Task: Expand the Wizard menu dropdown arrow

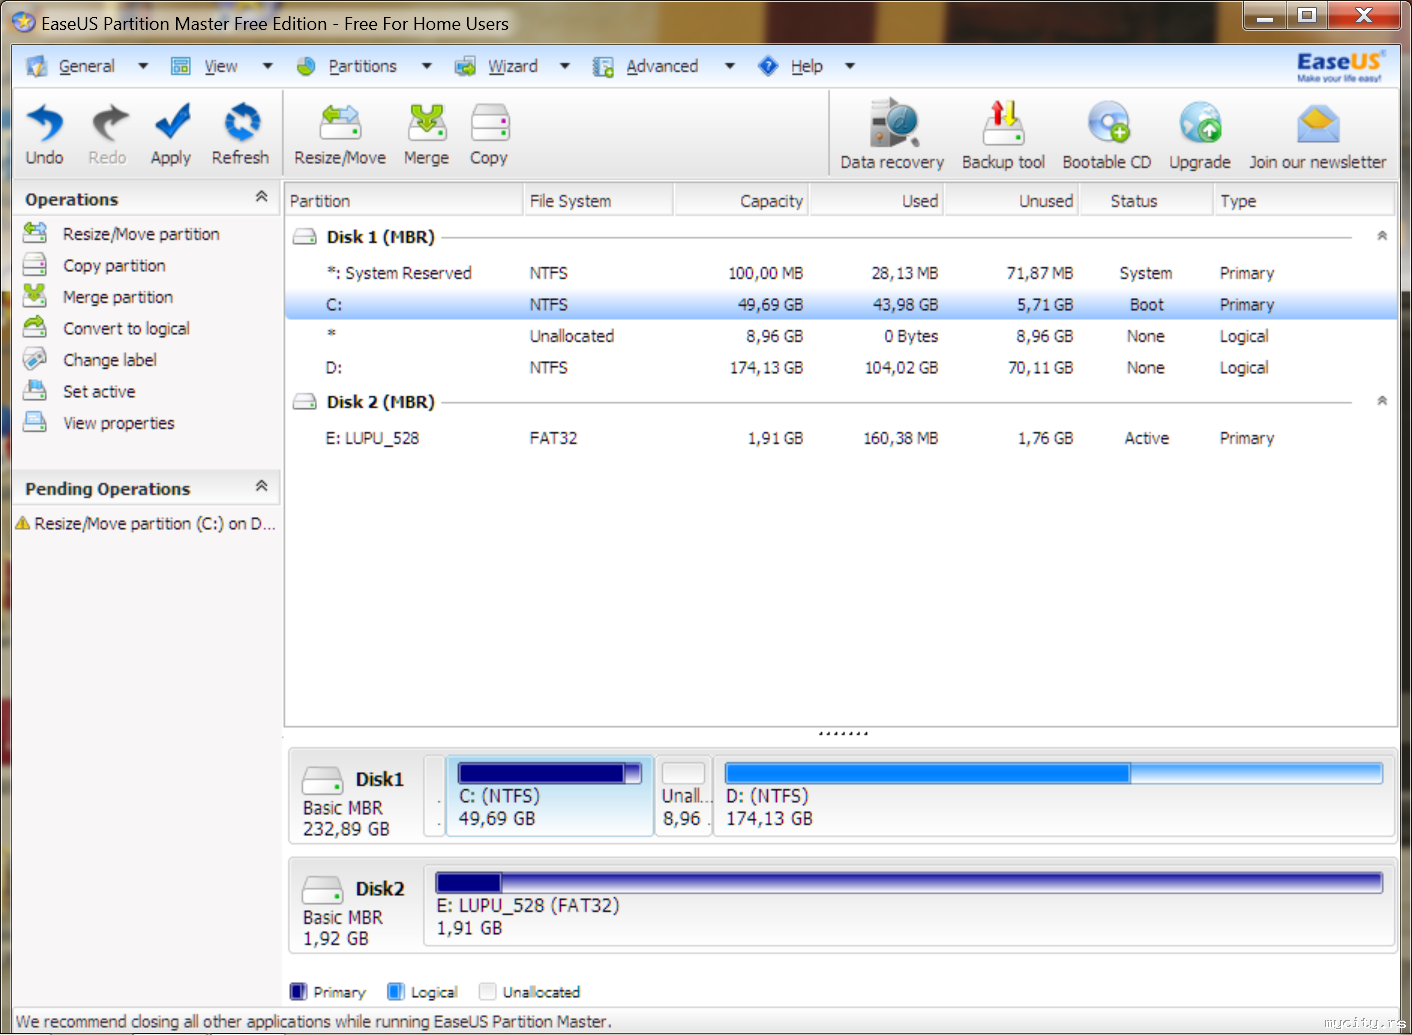Action: point(565,66)
